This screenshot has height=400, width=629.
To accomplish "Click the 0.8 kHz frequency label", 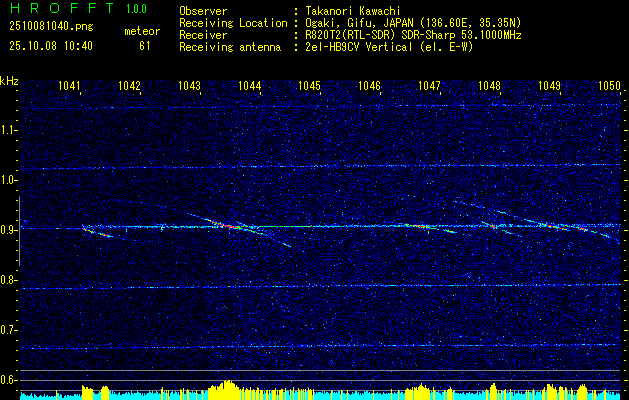I will [x=8, y=280].
